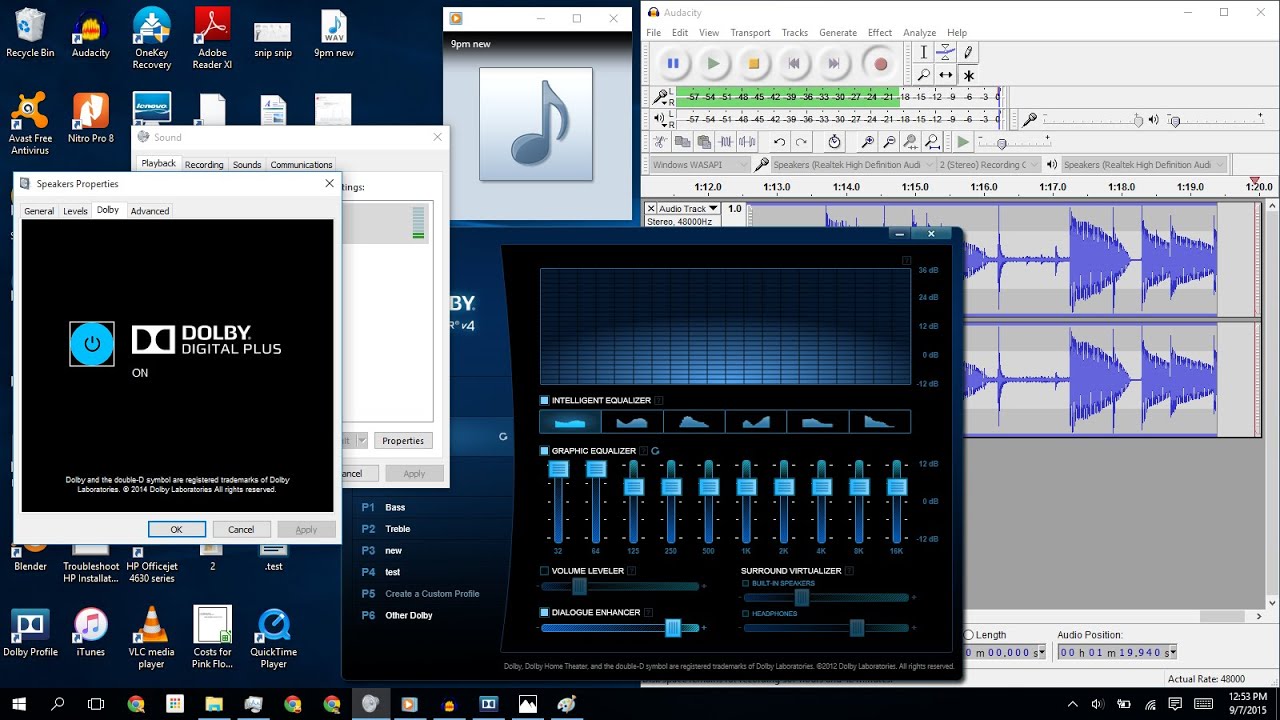
Task: Select the Time Shift tool
Action: pyautogui.click(x=945, y=75)
